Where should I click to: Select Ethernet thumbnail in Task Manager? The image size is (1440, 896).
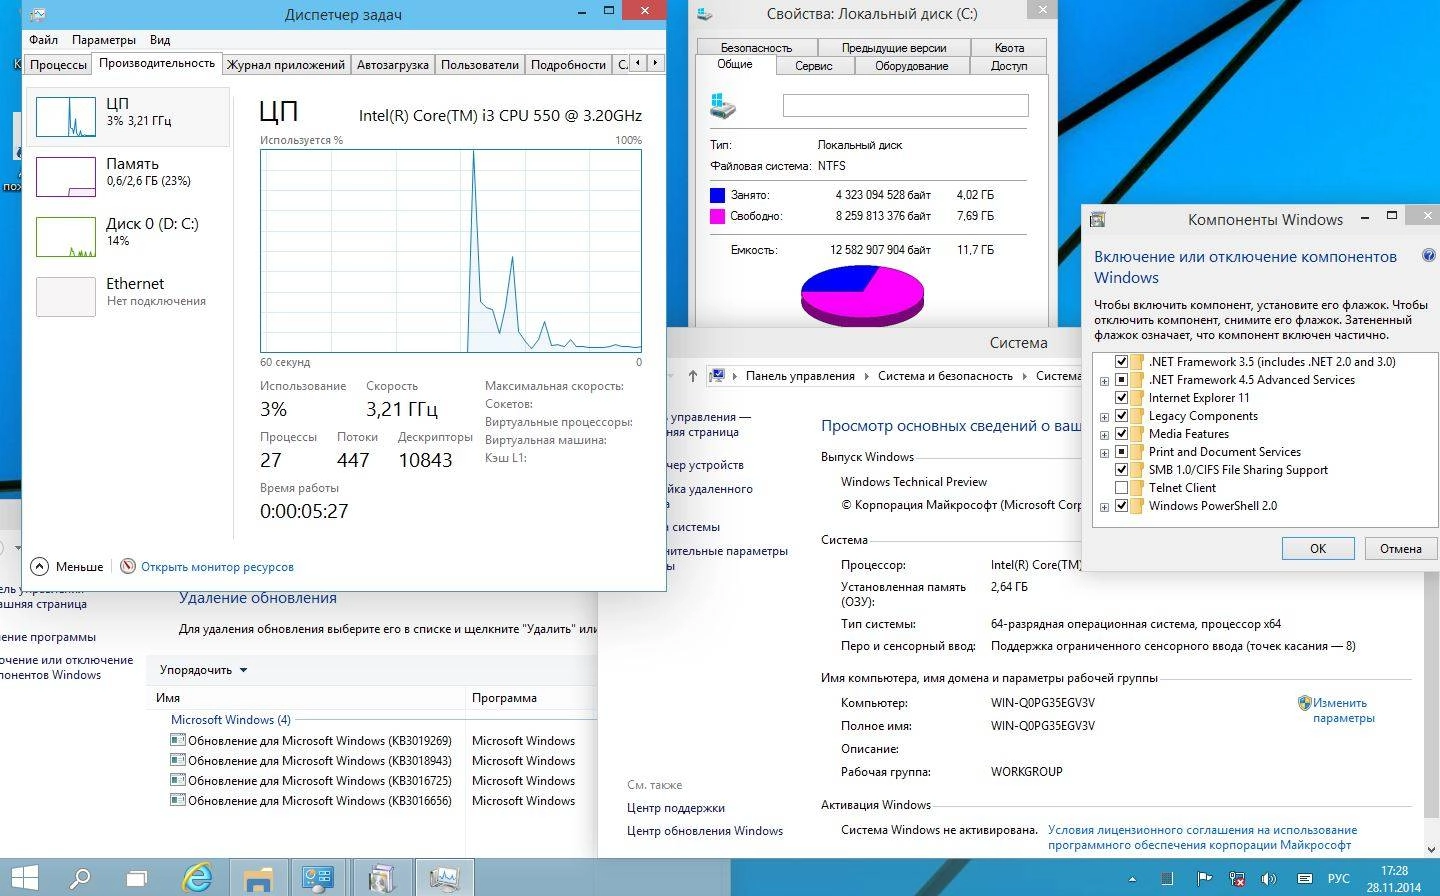pos(65,297)
